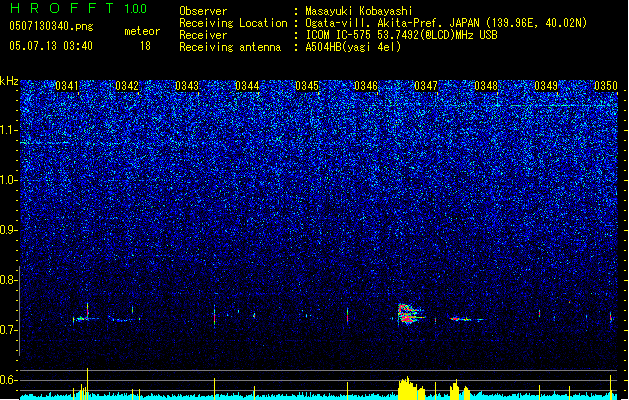
Task: Click the 1.1 frequency axis label
Action: [x=9, y=130]
